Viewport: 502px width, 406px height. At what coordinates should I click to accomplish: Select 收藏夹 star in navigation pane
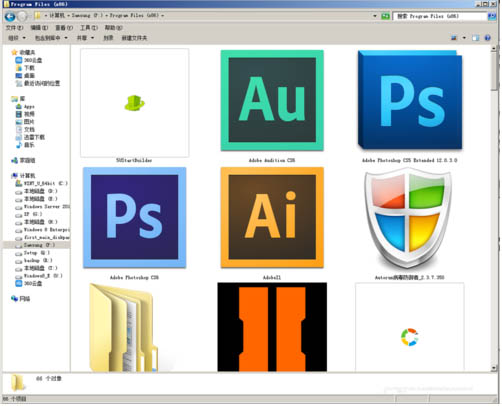[x=23, y=52]
